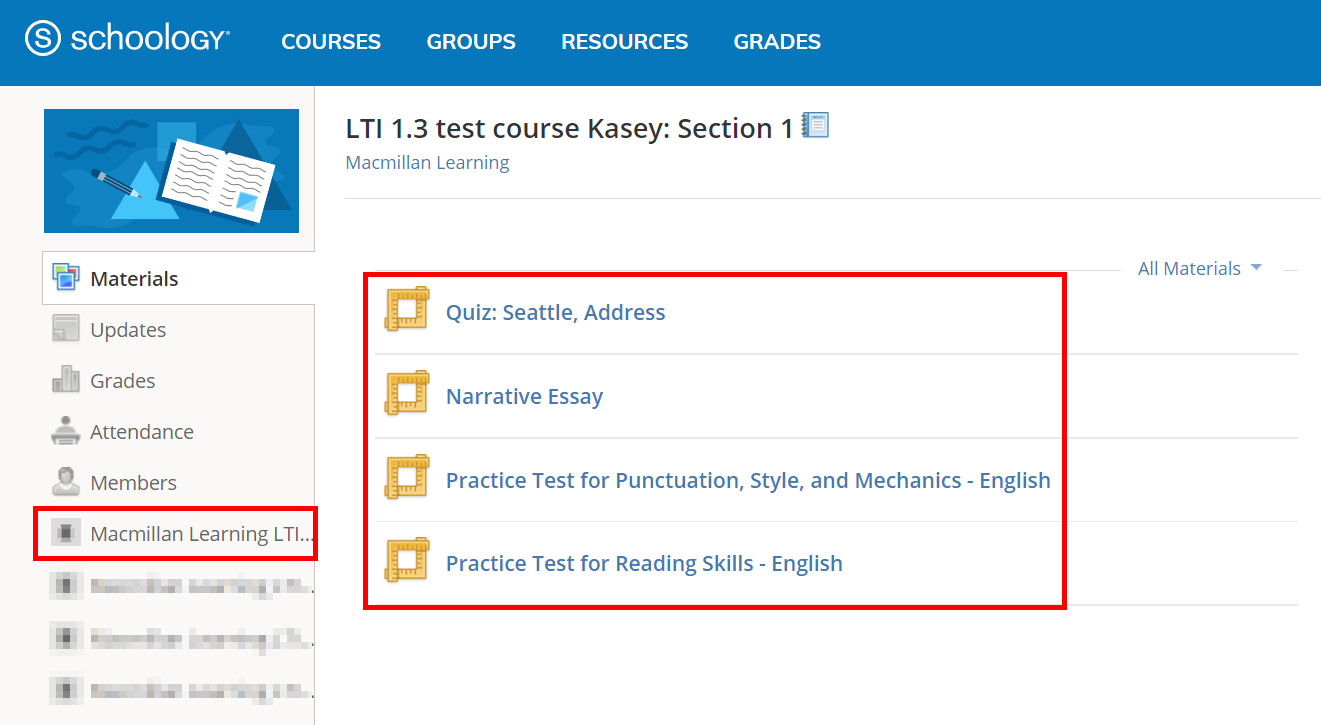1321x725 pixels.
Task: Select the Materials icon in the sidebar
Action: pos(66,278)
